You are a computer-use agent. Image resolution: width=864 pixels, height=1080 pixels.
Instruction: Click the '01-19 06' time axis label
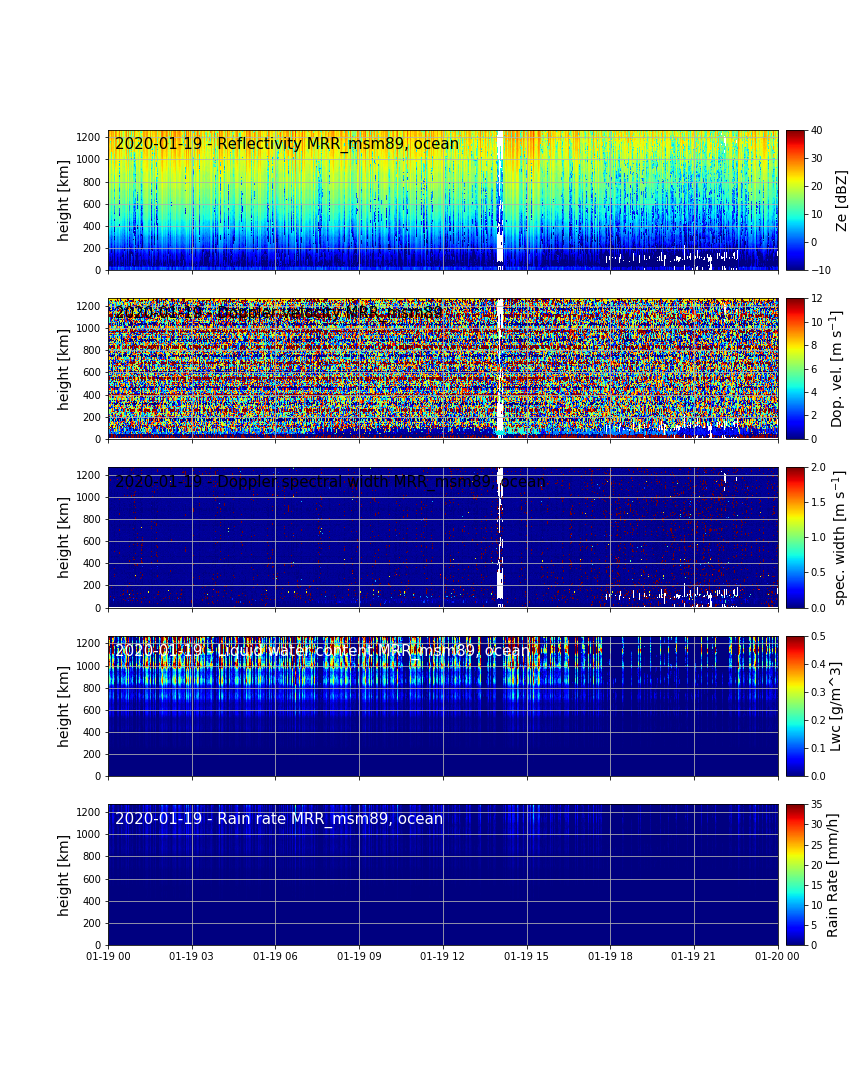(275, 958)
